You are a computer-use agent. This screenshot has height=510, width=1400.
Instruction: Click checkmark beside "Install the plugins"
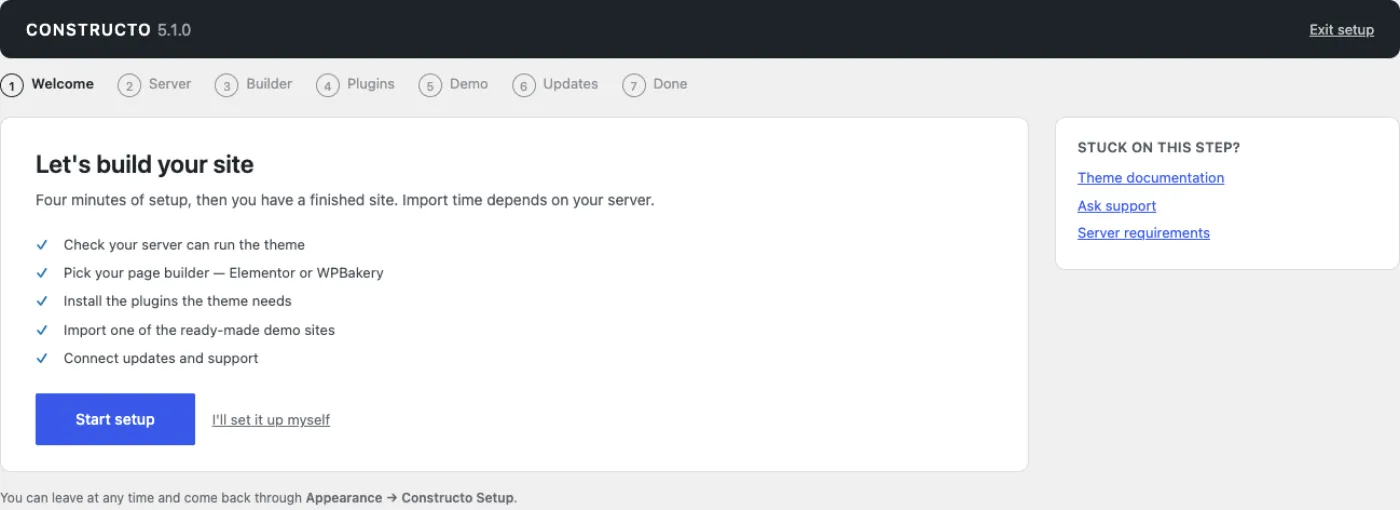click(42, 301)
